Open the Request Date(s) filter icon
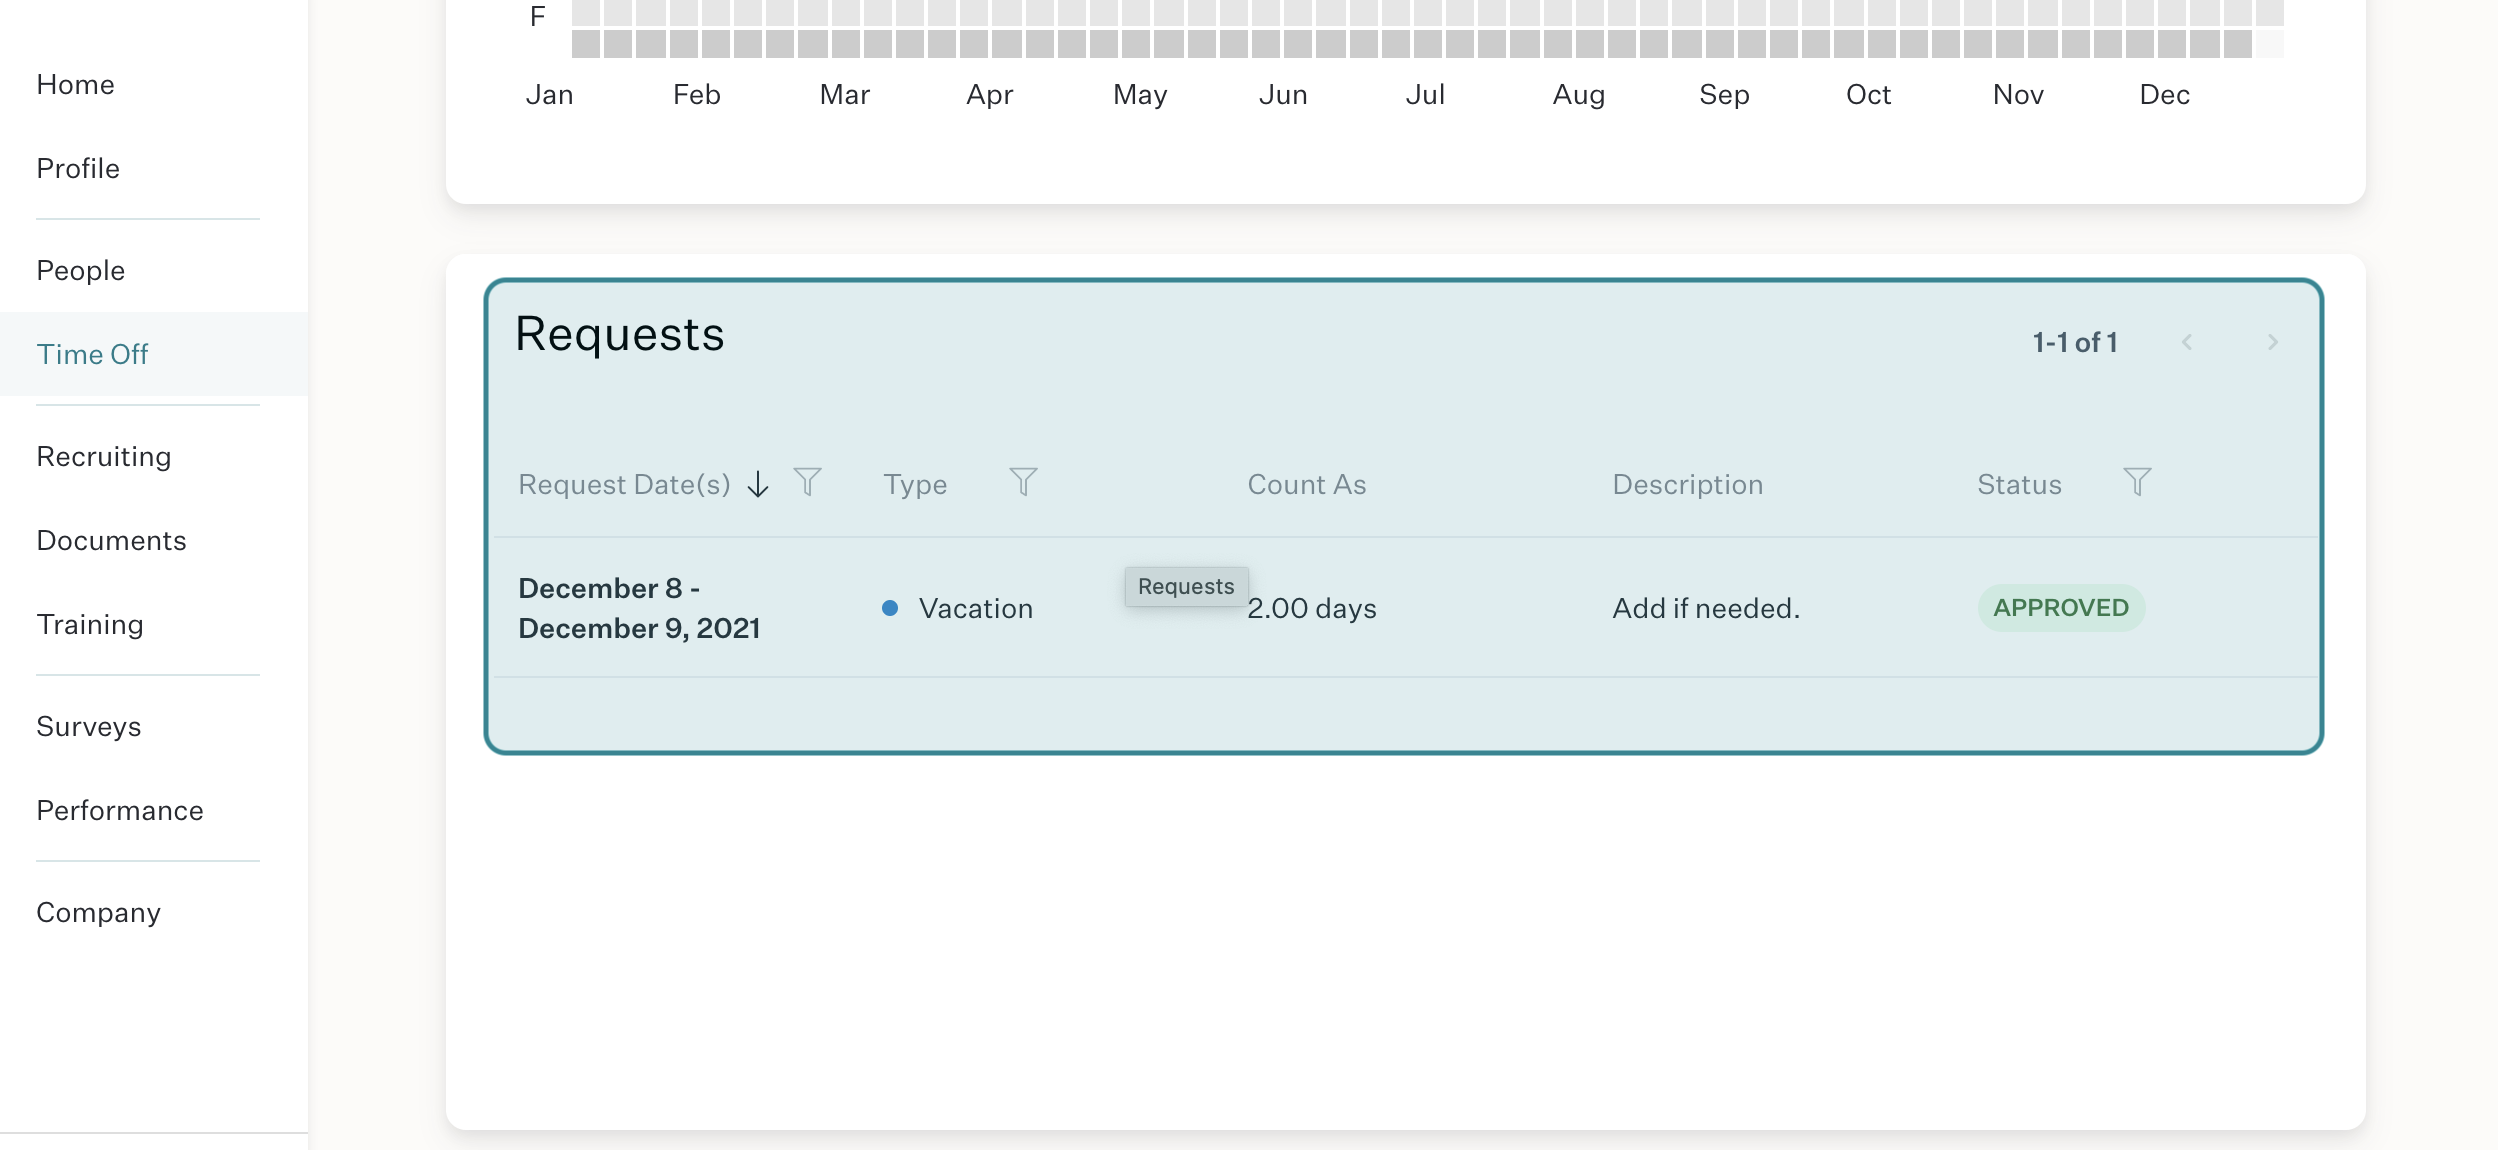The image size is (2498, 1150). pyautogui.click(x=807, y=482)
